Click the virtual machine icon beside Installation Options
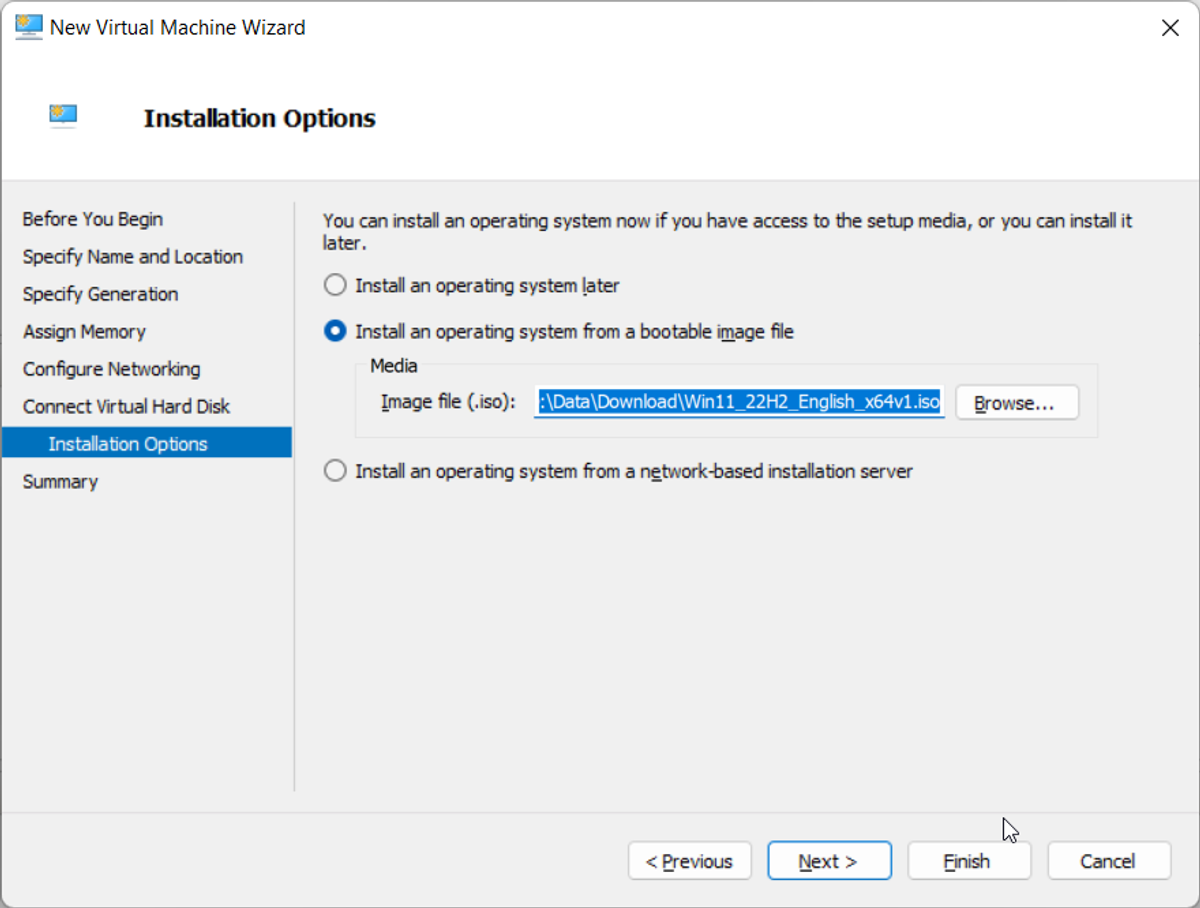Image resolution: width=1200 pixels, height=908 pixels. 64,116
